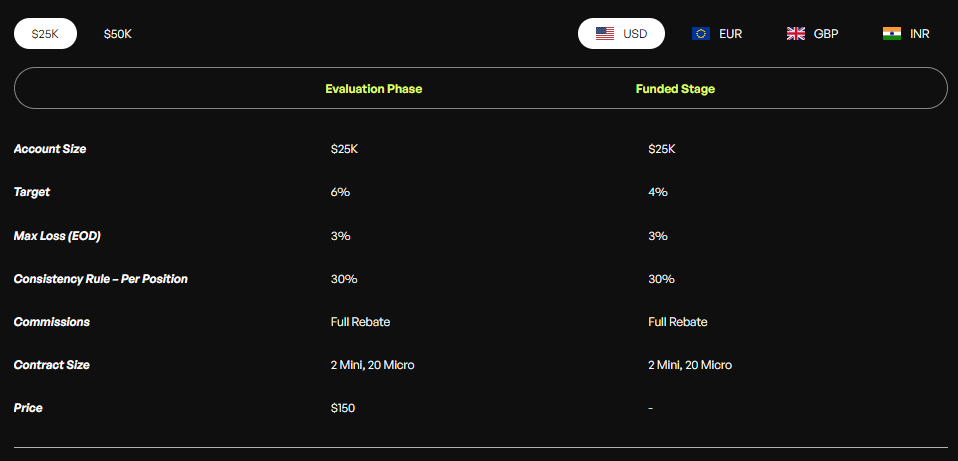
Task: Switch currency to EUR
Action: (x=730, y=33)
